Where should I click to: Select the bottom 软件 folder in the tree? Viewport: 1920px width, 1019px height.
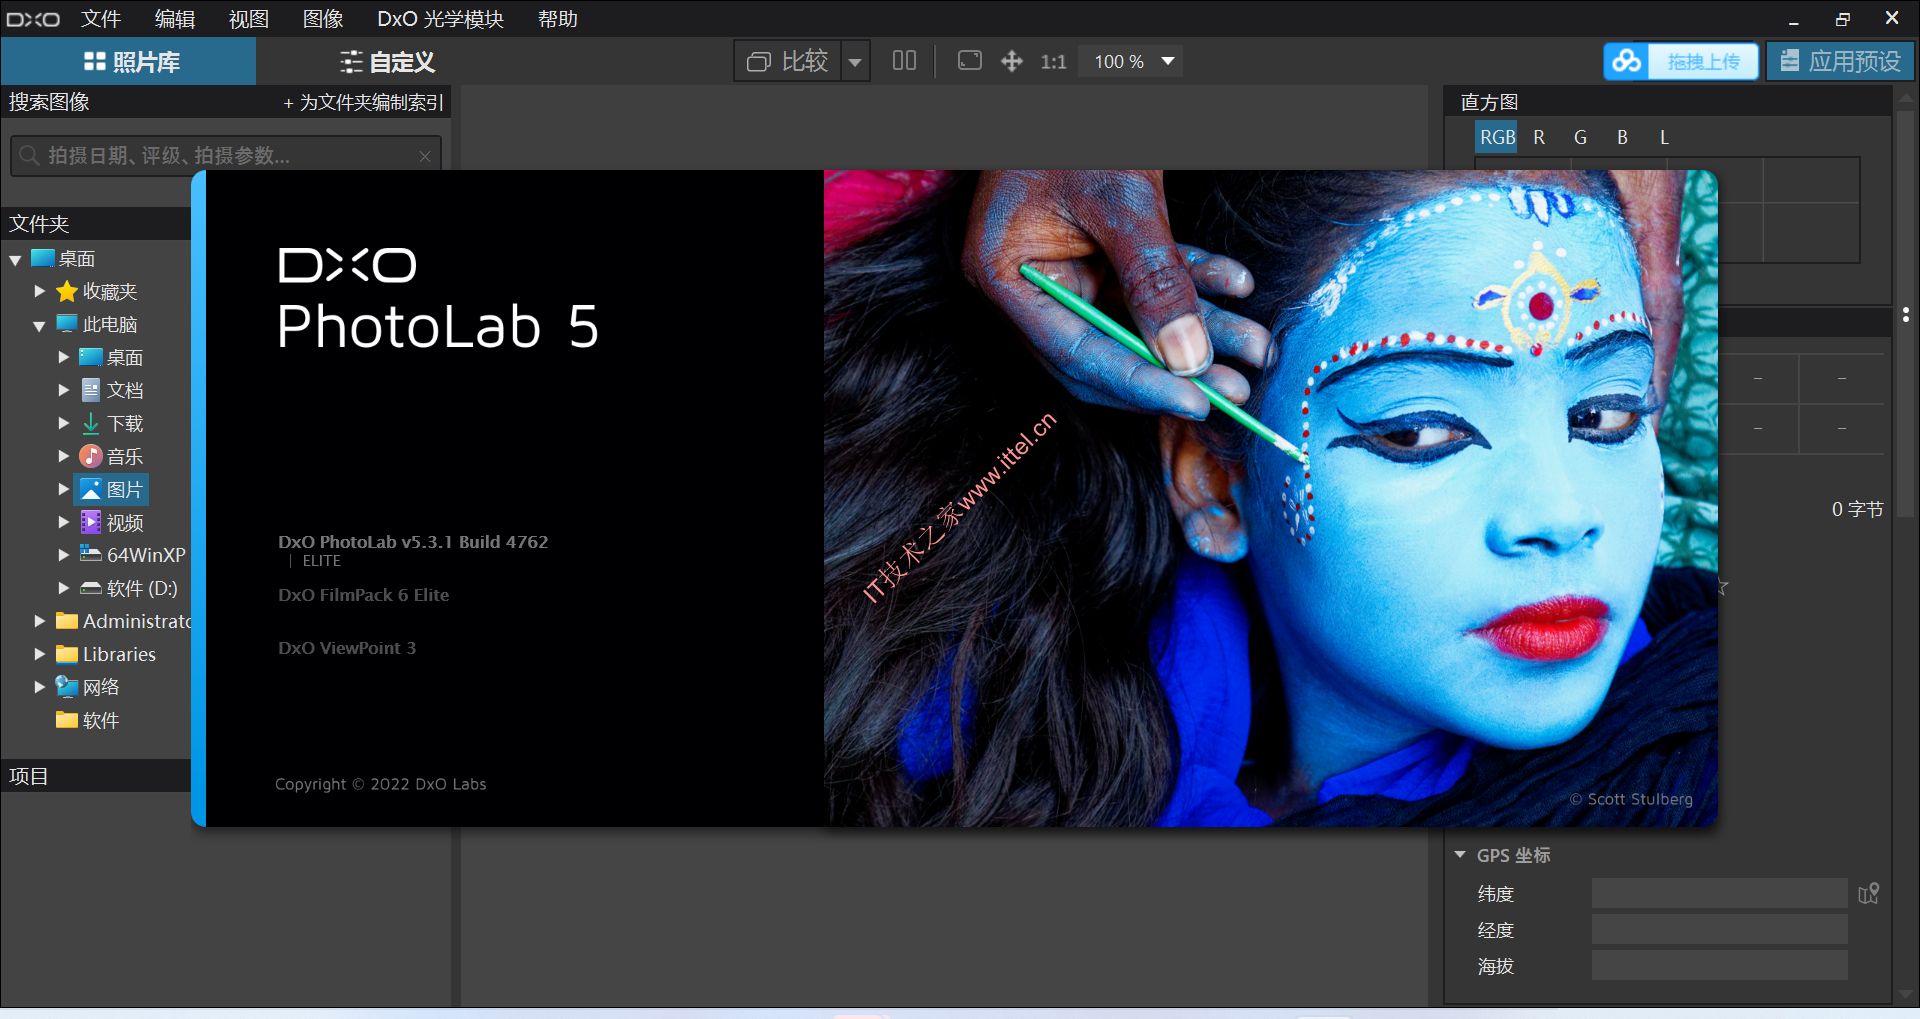pyautogui.click(x=88, y=720)
